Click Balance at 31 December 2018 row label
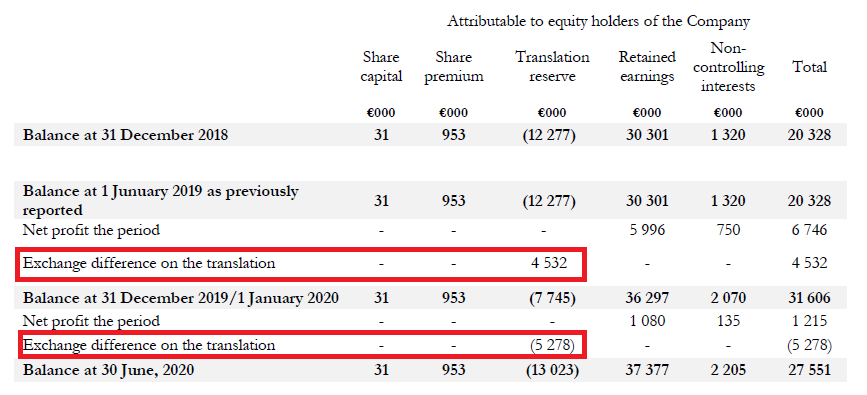Screen dimensions: 867x395 click(125, 135)
